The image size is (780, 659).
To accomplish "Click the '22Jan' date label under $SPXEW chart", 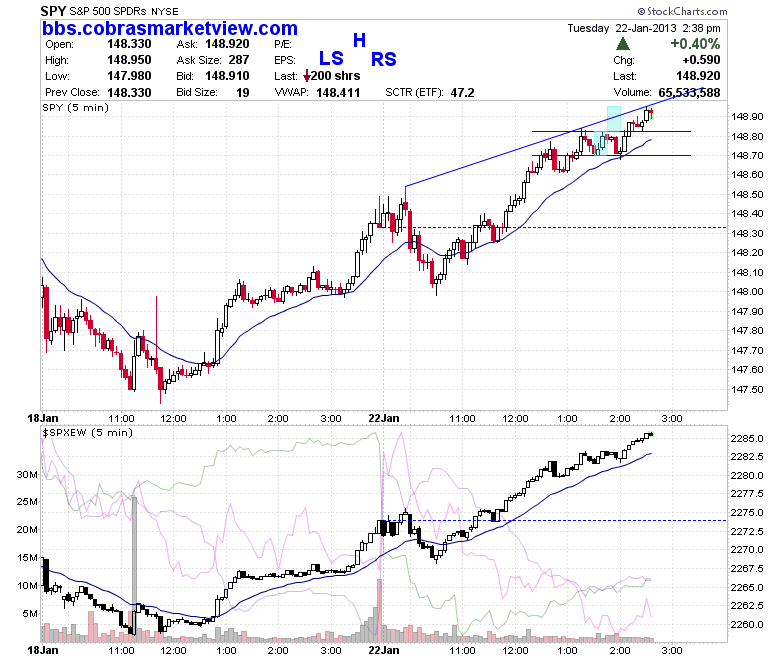I will click(x=384, y=650).
